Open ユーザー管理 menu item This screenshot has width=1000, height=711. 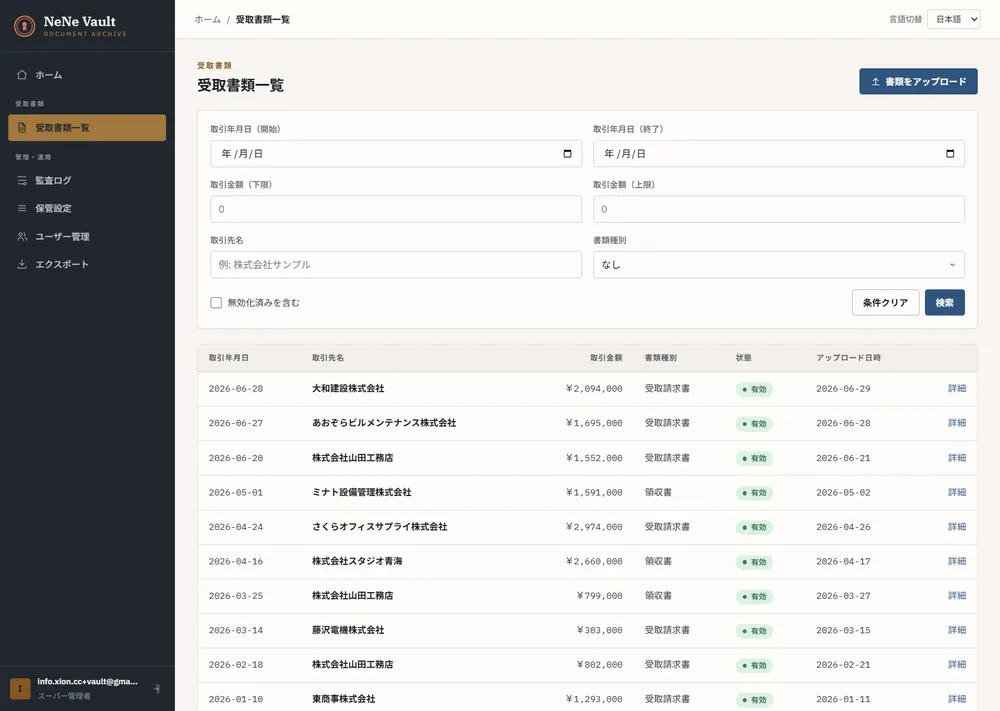[87, 237]
